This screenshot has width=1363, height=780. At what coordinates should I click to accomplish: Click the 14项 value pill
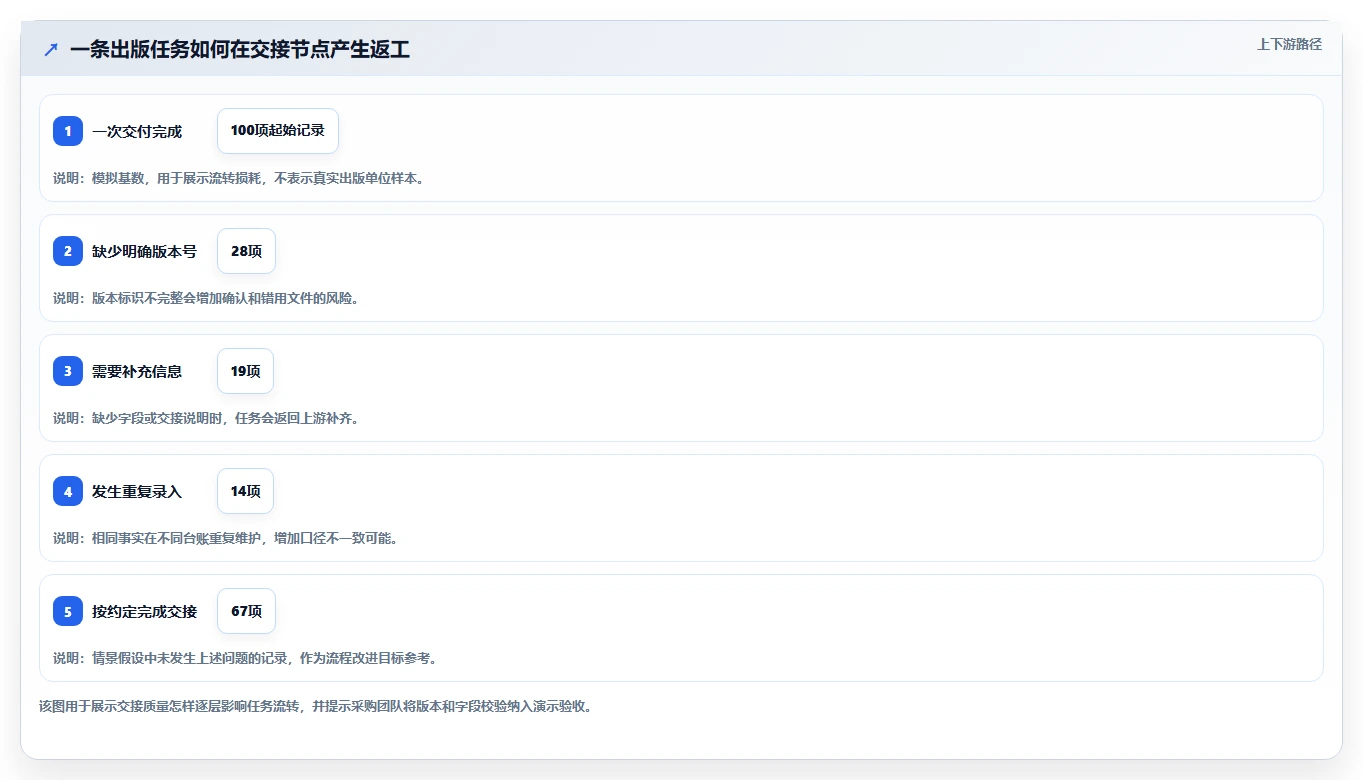click(245, 491)
